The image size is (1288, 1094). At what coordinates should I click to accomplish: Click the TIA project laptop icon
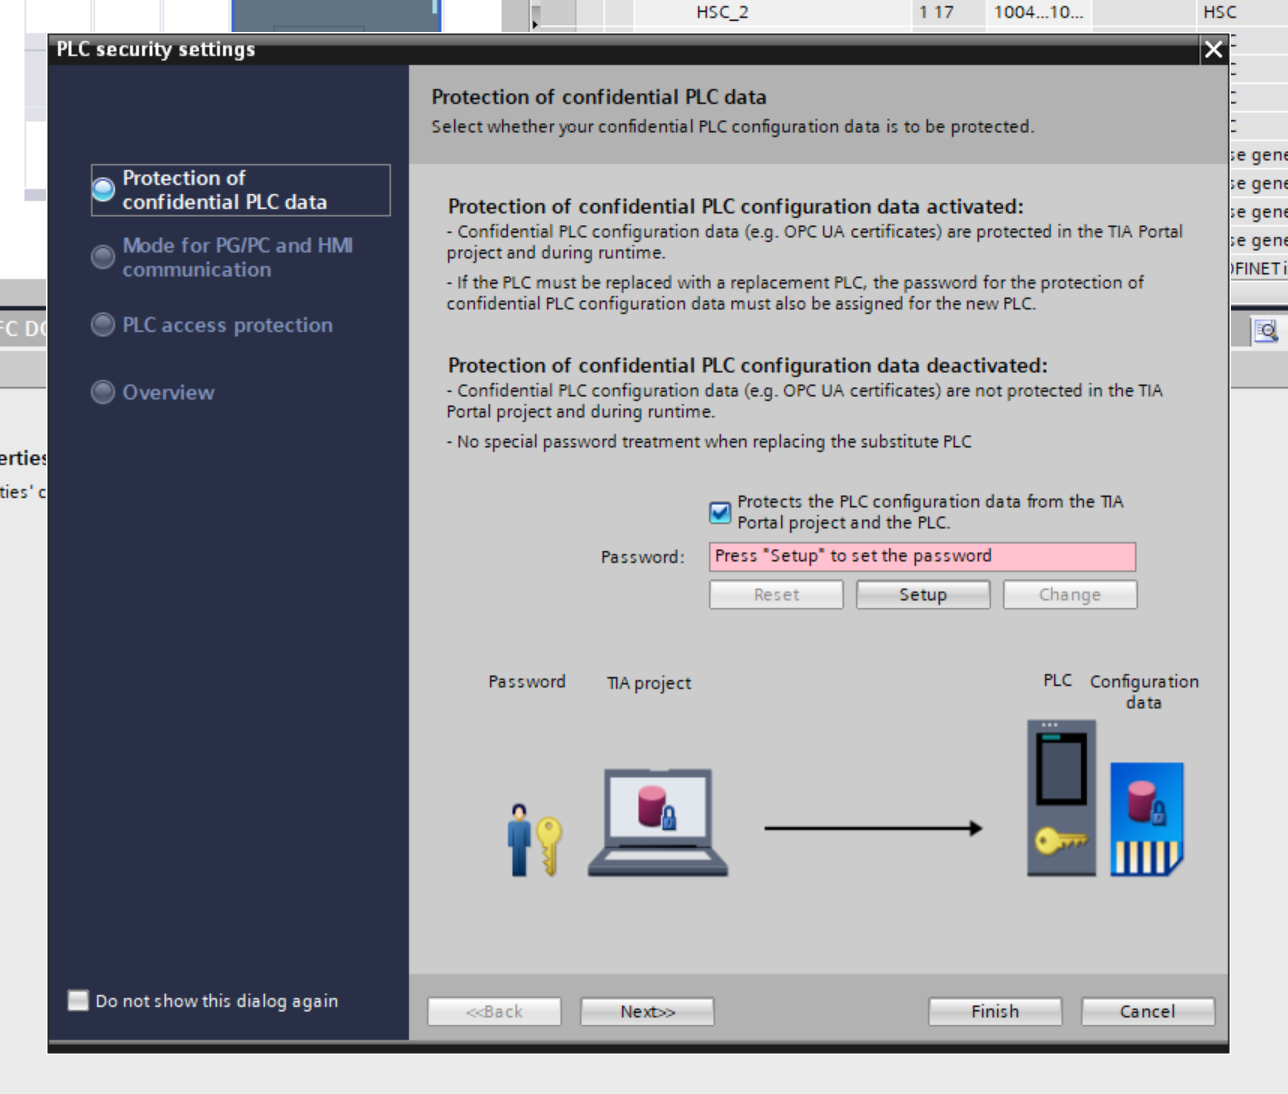[x=658, y=823]
